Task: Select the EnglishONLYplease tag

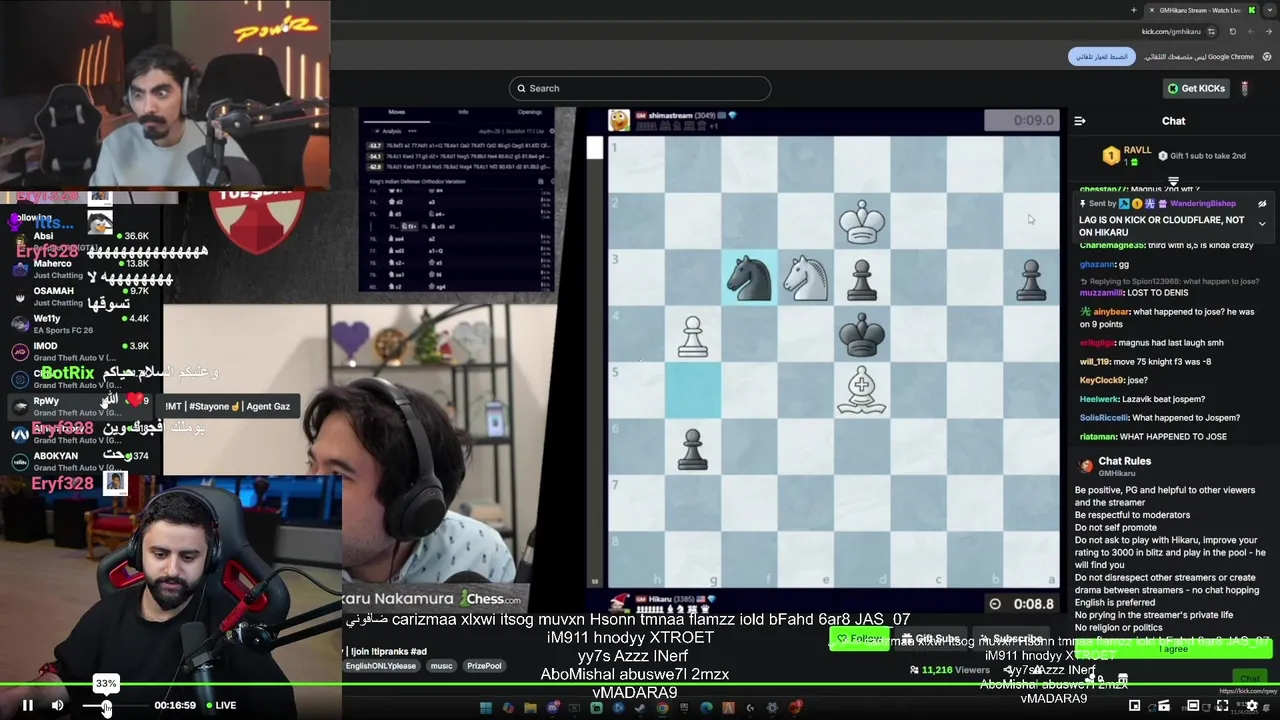Action: pos(381,666)
